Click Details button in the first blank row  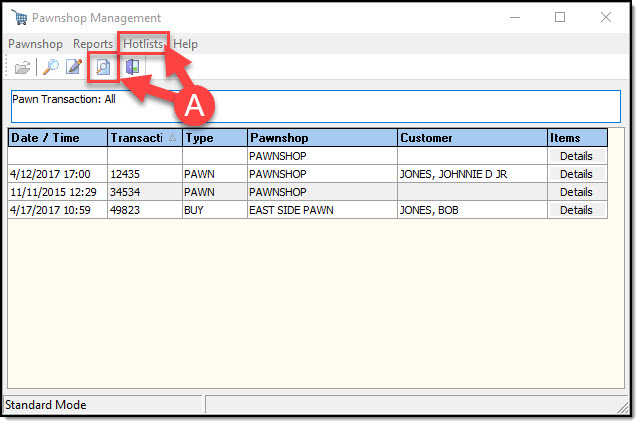576,156
